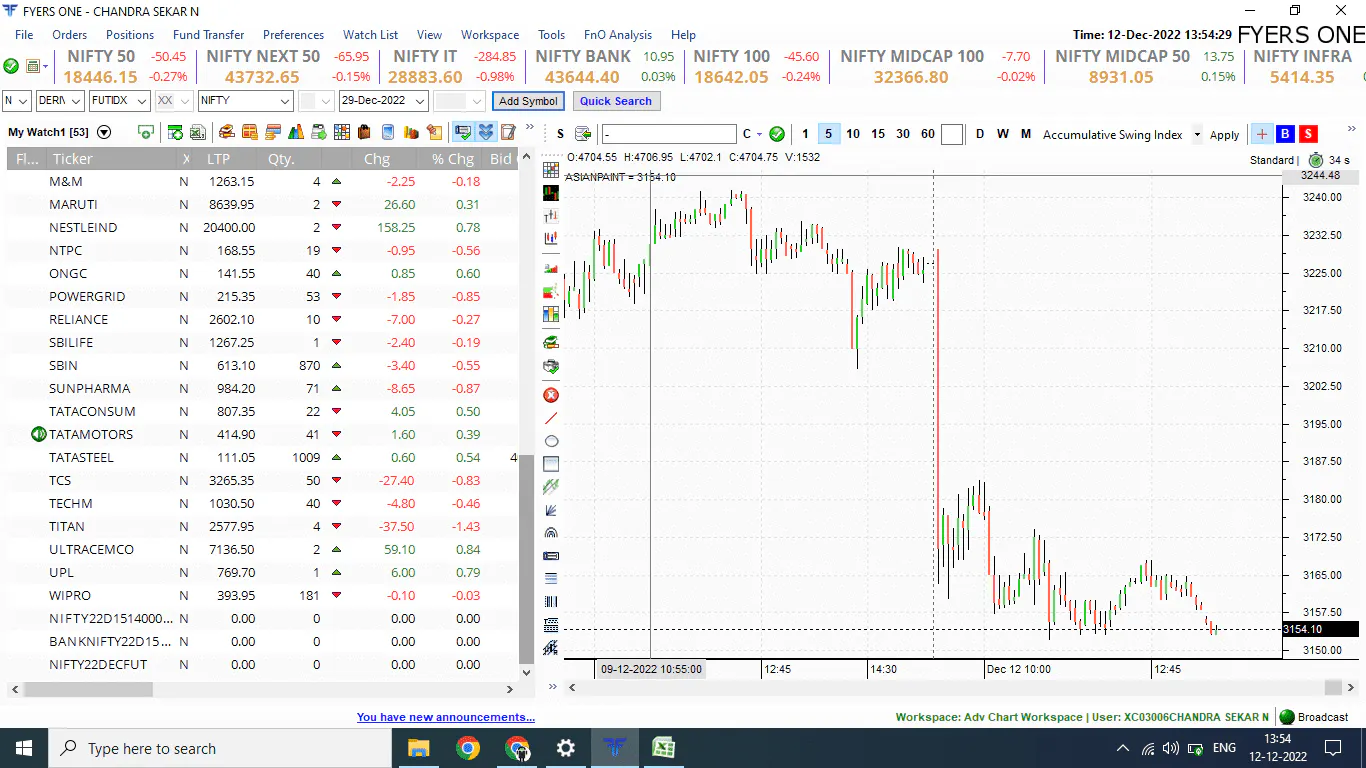This screenshot has width=1366, height=768.
Task: Open the Workspace menu
Action: point(490,34)
